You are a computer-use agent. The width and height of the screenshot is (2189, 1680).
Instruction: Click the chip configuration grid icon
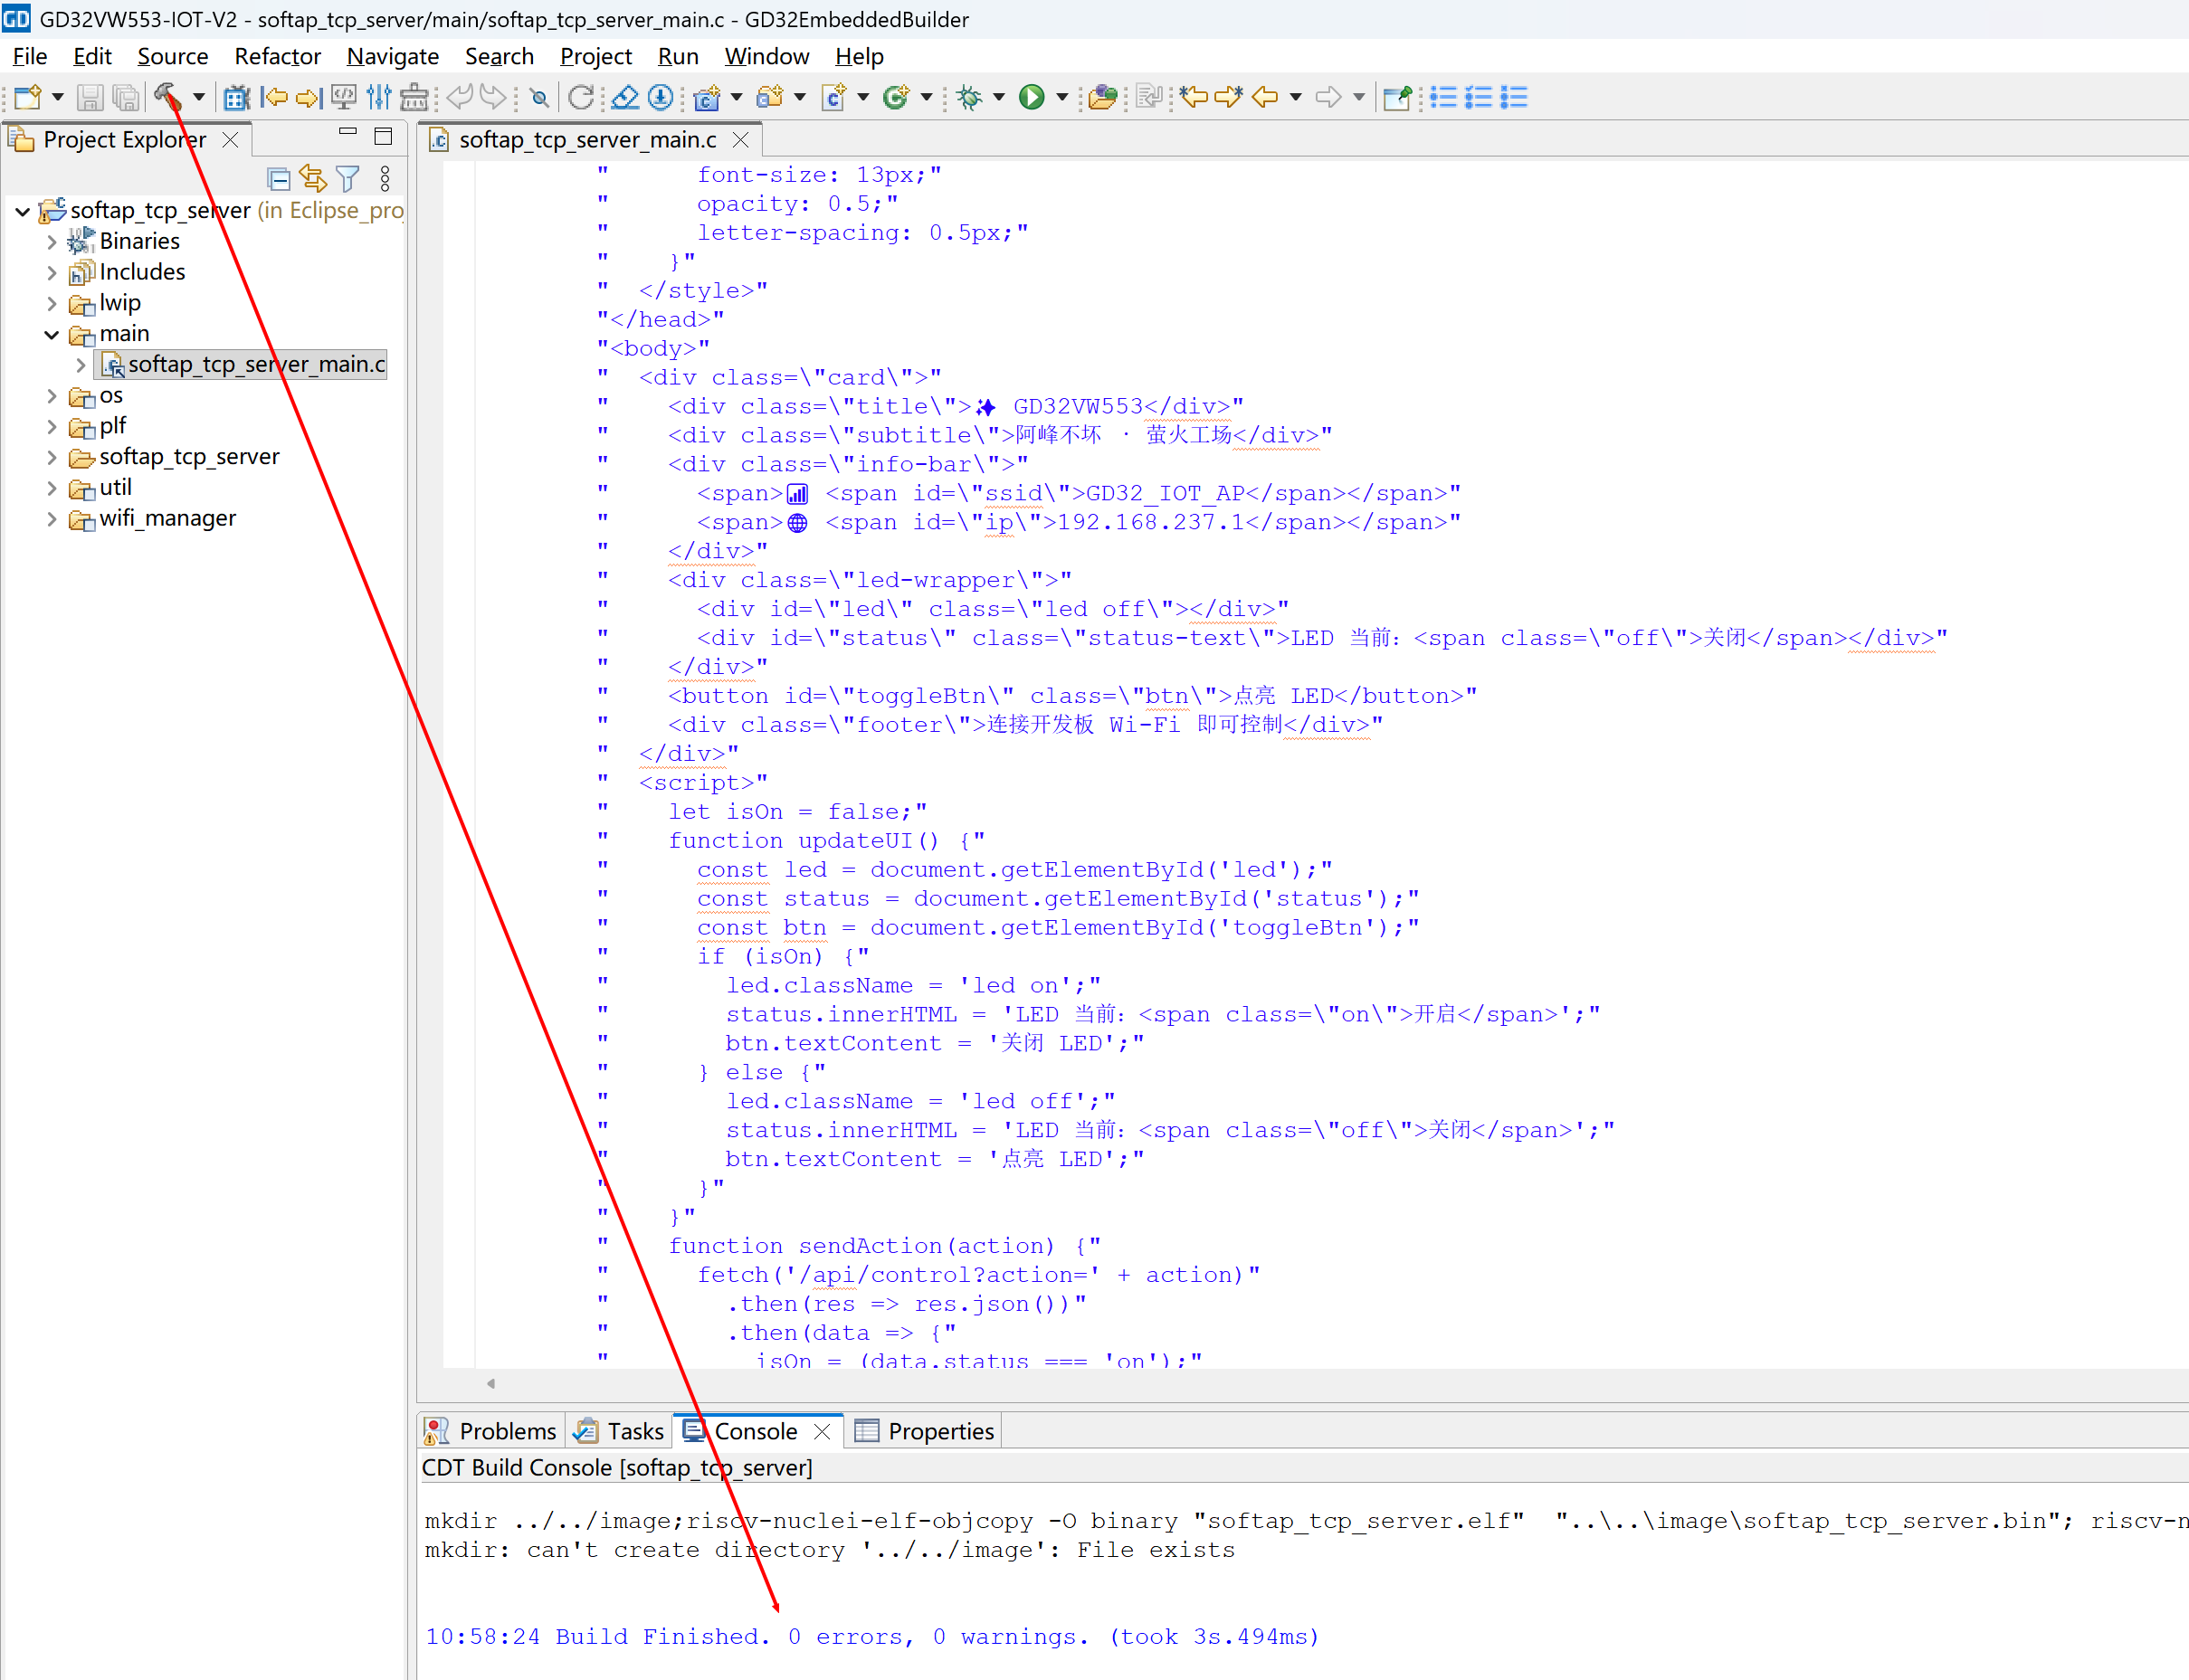click(x=236, y=97)
